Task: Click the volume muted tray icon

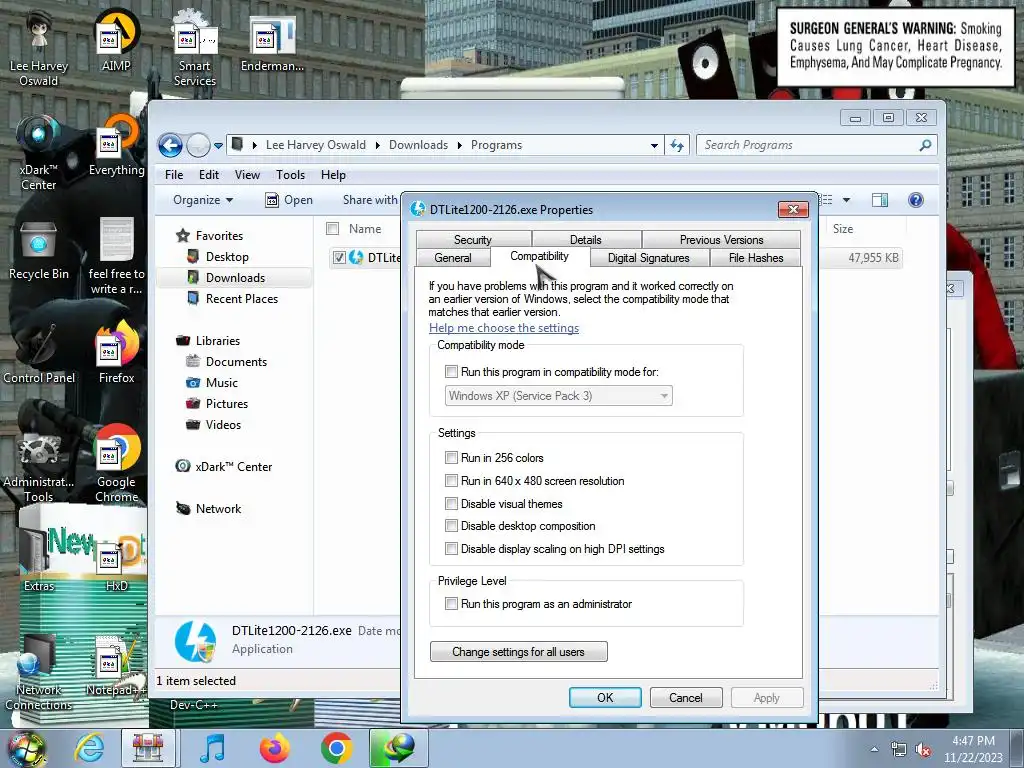Action: coord(923,750)
